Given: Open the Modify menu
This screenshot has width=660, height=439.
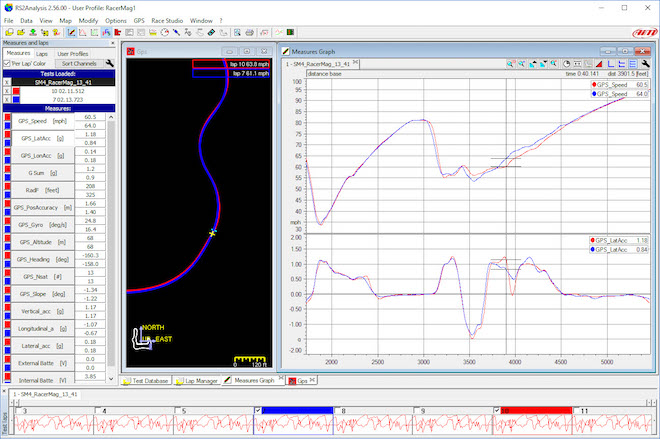Looking at the screenshot, I should 87,20.
